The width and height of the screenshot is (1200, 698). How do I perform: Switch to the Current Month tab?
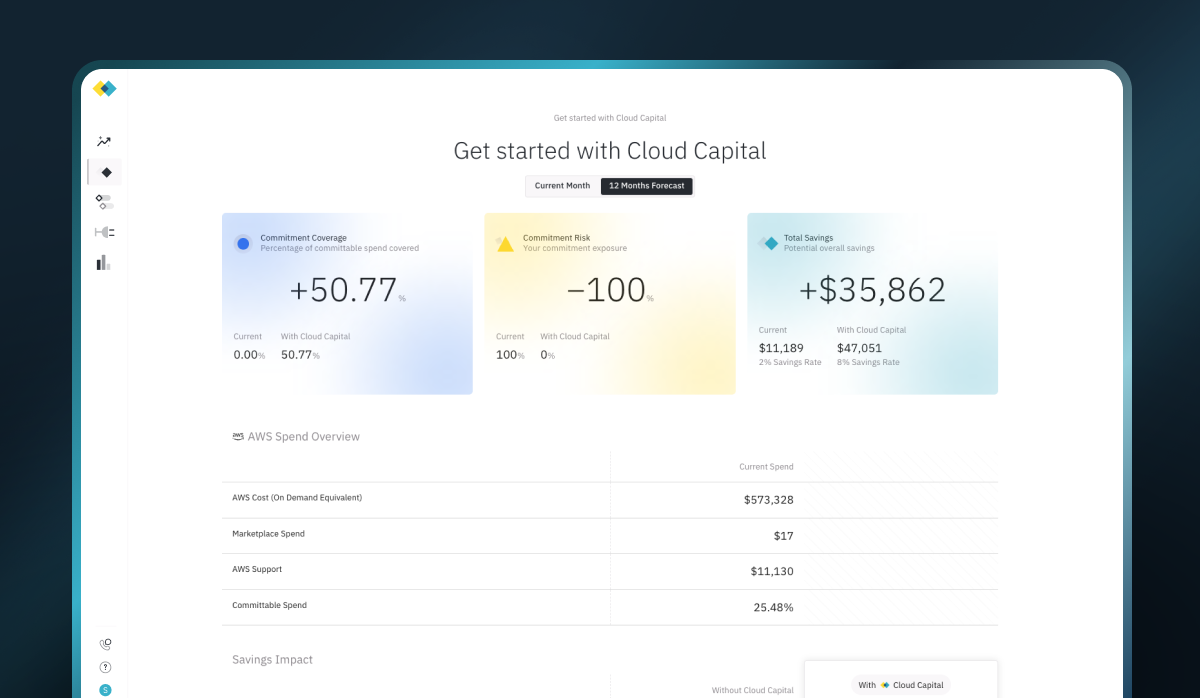click(x=562, y=186)
